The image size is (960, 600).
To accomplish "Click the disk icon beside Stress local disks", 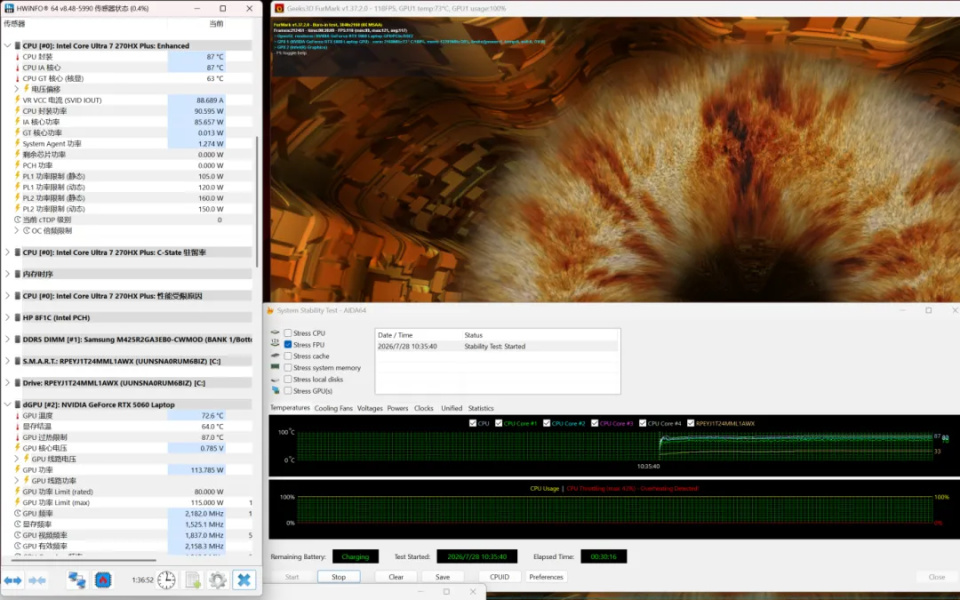I will point(275,379).
